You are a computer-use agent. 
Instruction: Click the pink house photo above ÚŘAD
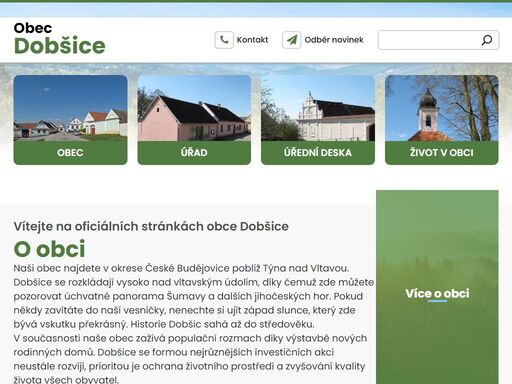click(x=194, y=108)
